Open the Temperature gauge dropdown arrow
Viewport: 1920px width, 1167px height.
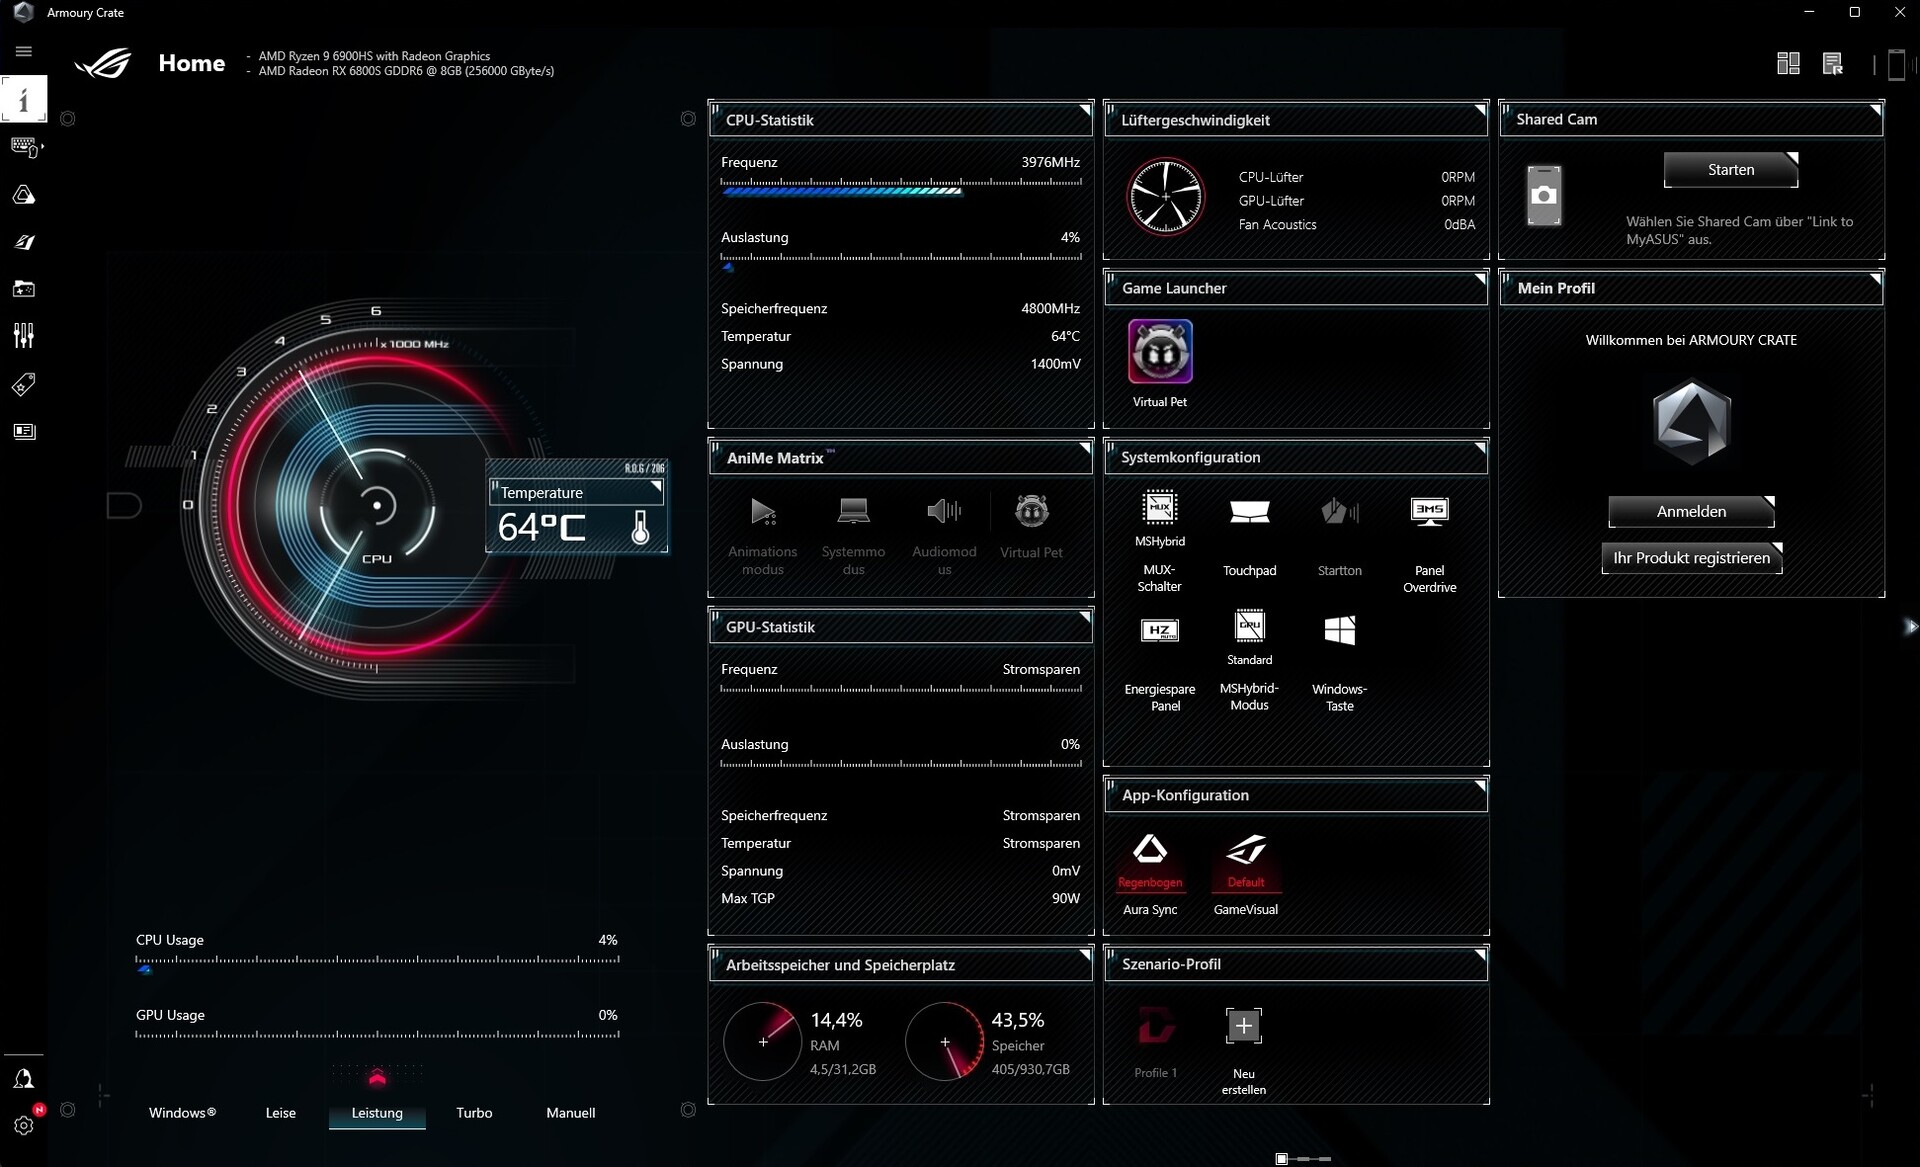pyautogui.click(x=656, y=486)
